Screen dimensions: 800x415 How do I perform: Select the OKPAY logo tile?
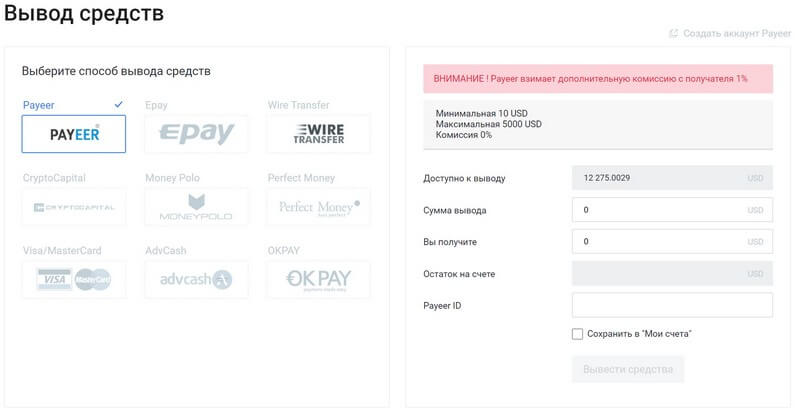coord(318,280)
